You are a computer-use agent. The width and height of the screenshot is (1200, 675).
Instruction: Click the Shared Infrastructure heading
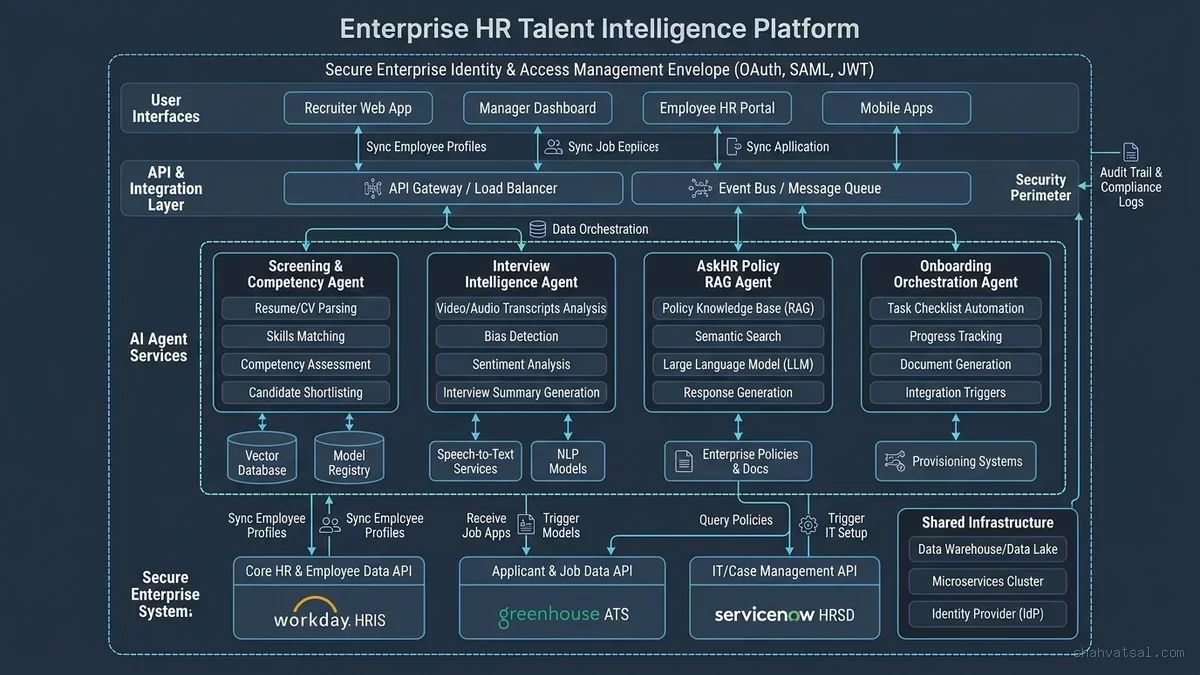pos(987,522)
